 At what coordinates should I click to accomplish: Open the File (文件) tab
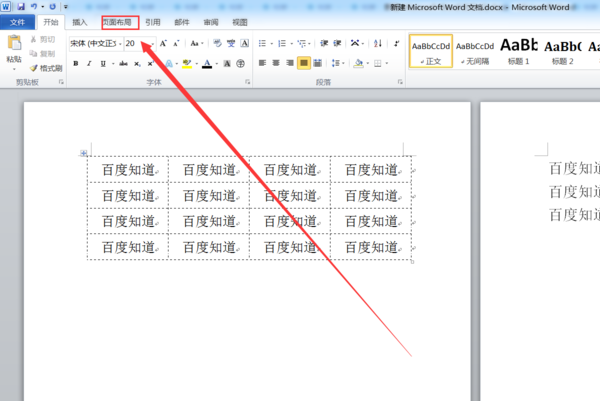[17, 22]
